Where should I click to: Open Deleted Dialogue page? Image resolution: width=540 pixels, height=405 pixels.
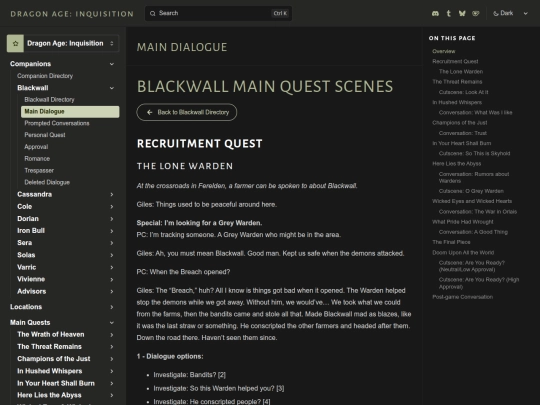(47, 182)
